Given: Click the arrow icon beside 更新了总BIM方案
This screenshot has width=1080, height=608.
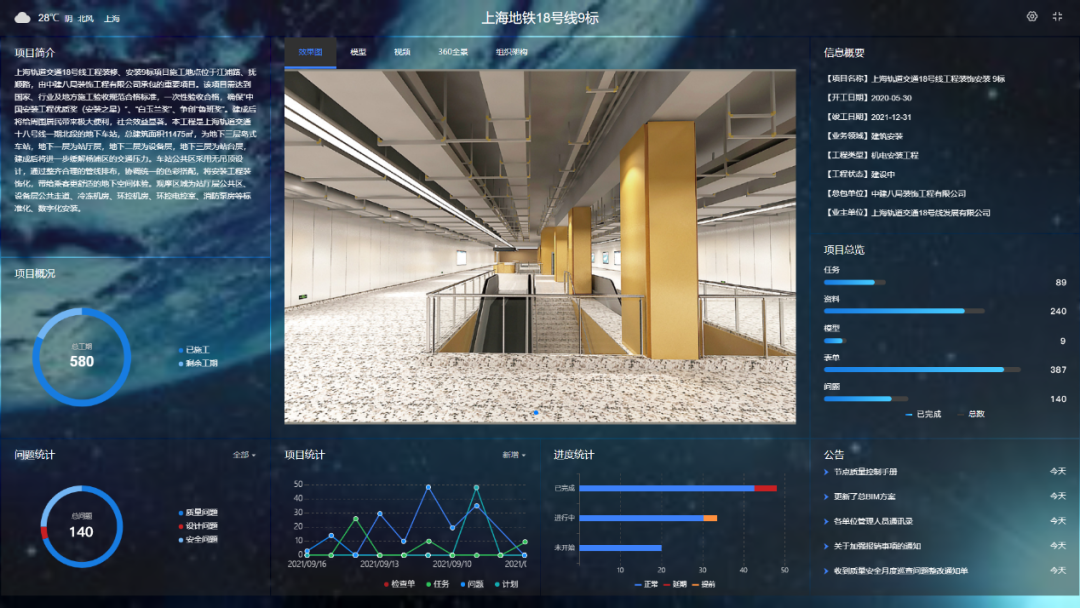Looking at the screenshot, I should coord(824,496).
